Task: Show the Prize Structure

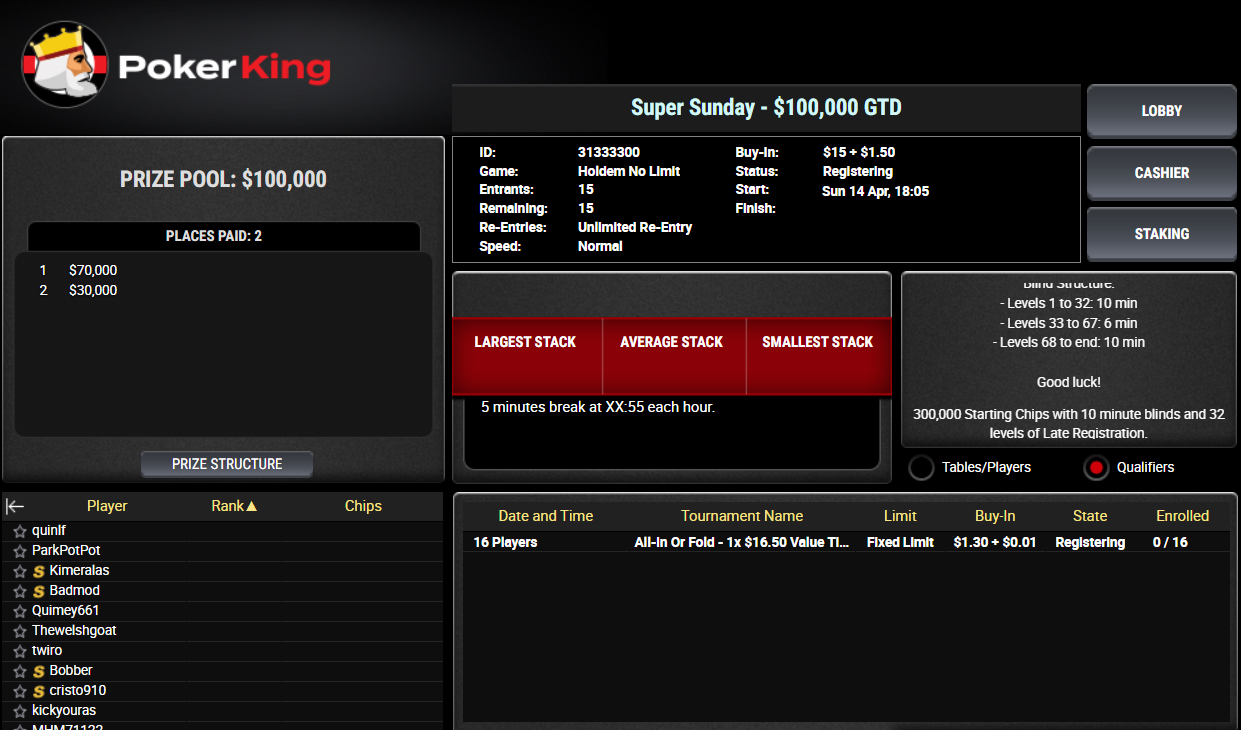Action: pos(227,464)
